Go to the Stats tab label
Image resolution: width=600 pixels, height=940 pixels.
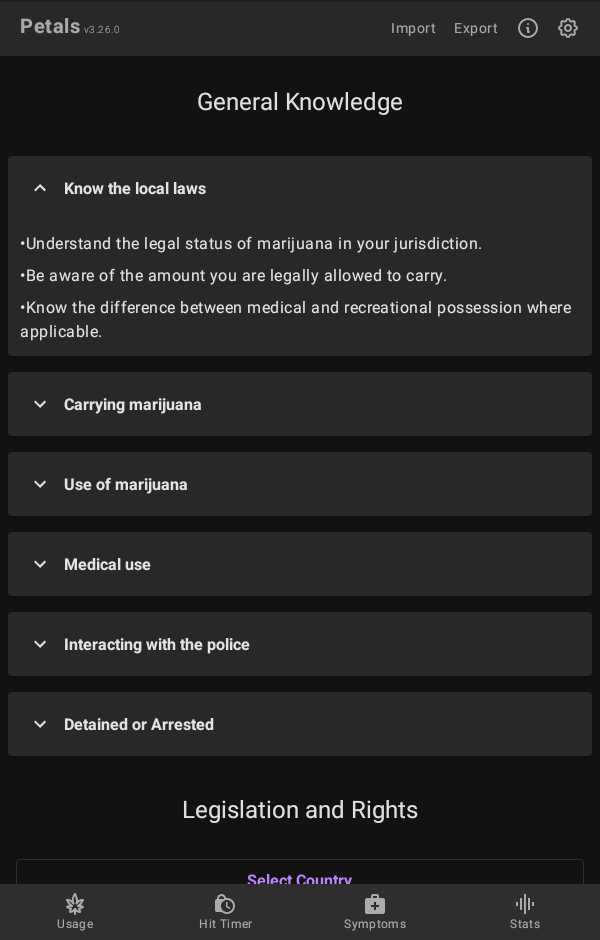point(525,924)
